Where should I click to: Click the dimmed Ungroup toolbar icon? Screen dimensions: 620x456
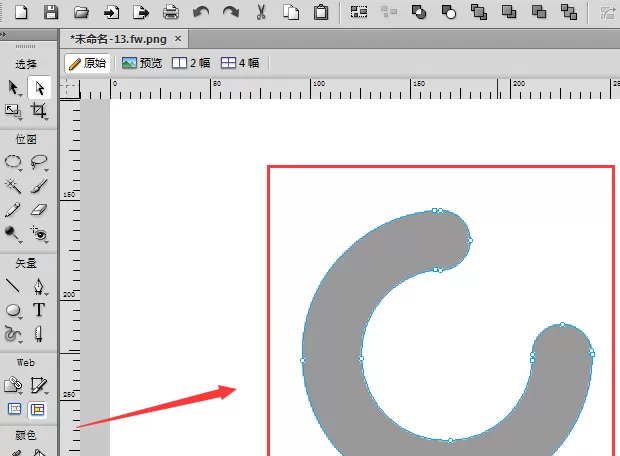click(x=389, y=12)
